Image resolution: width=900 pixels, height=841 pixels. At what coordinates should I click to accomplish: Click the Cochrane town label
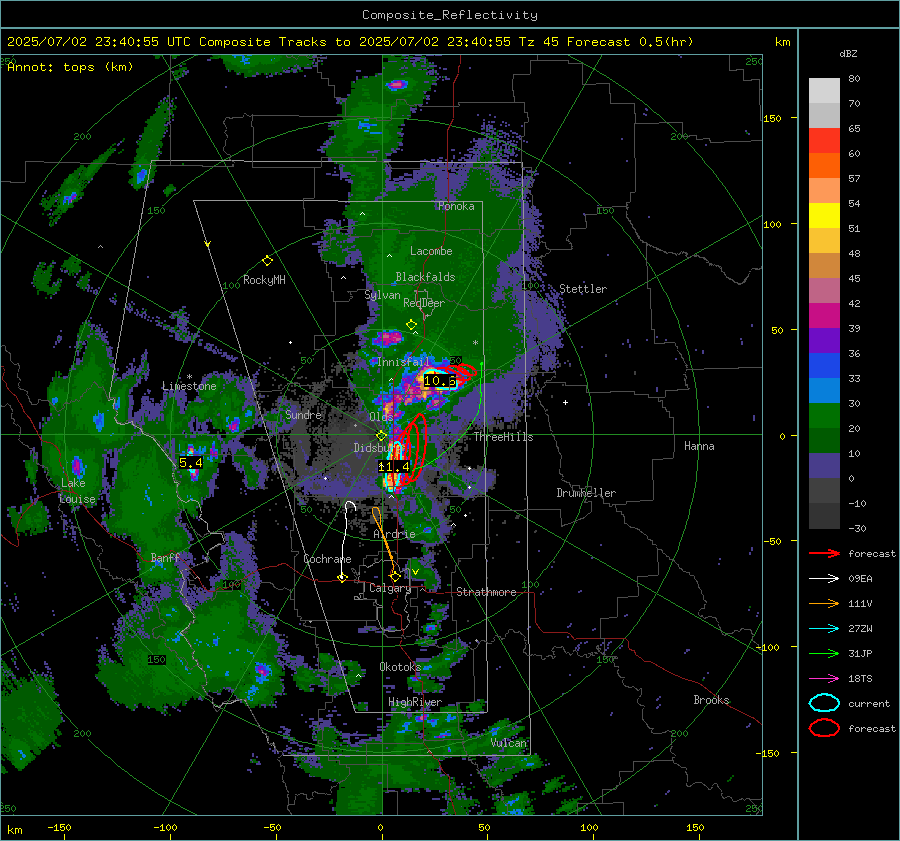coord(327,559)
